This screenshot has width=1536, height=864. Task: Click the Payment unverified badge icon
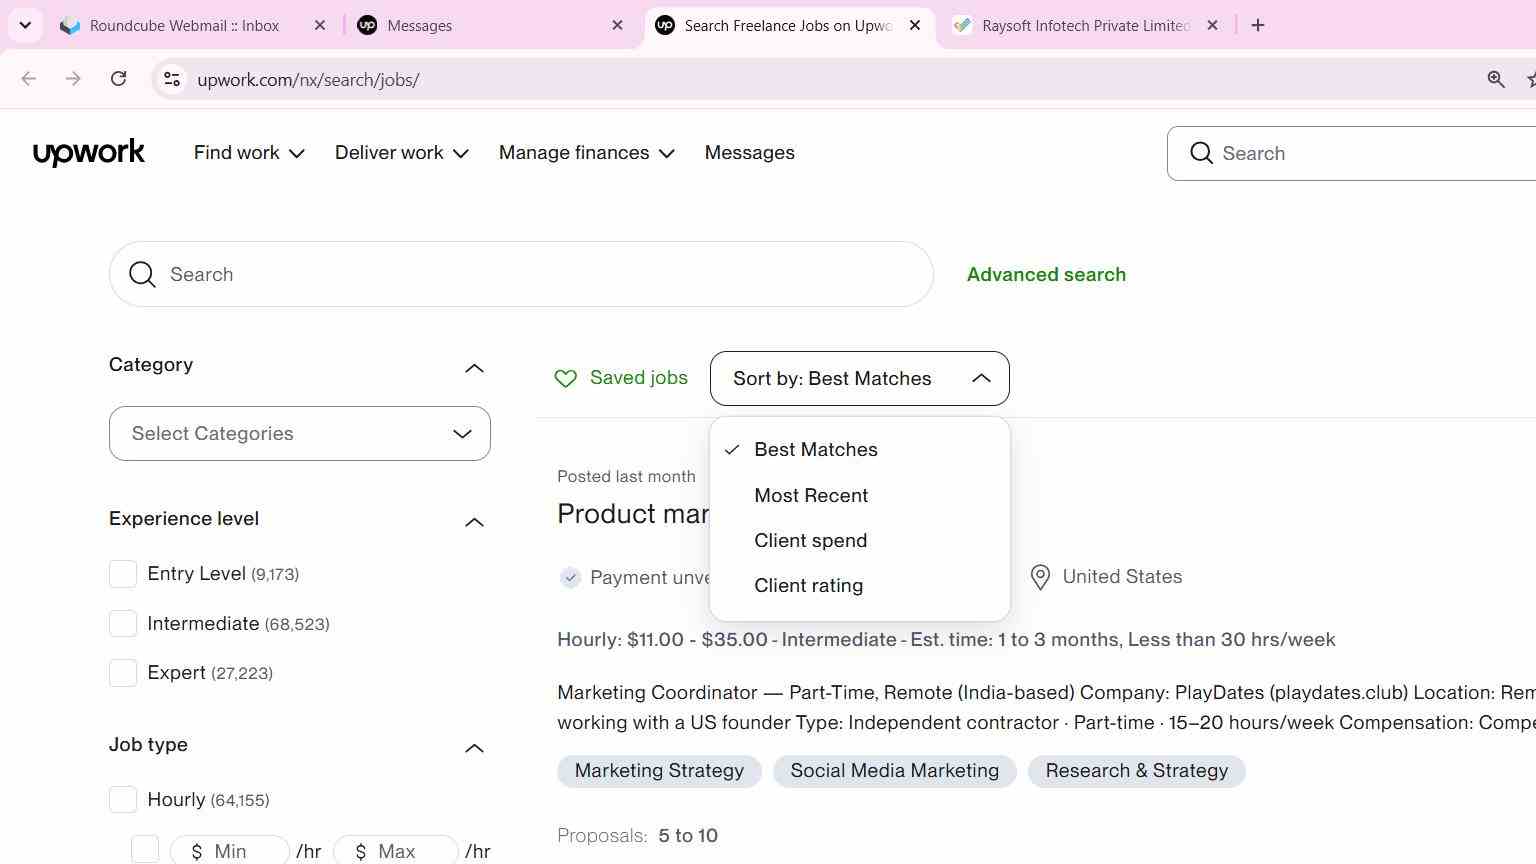pos(570,577)
